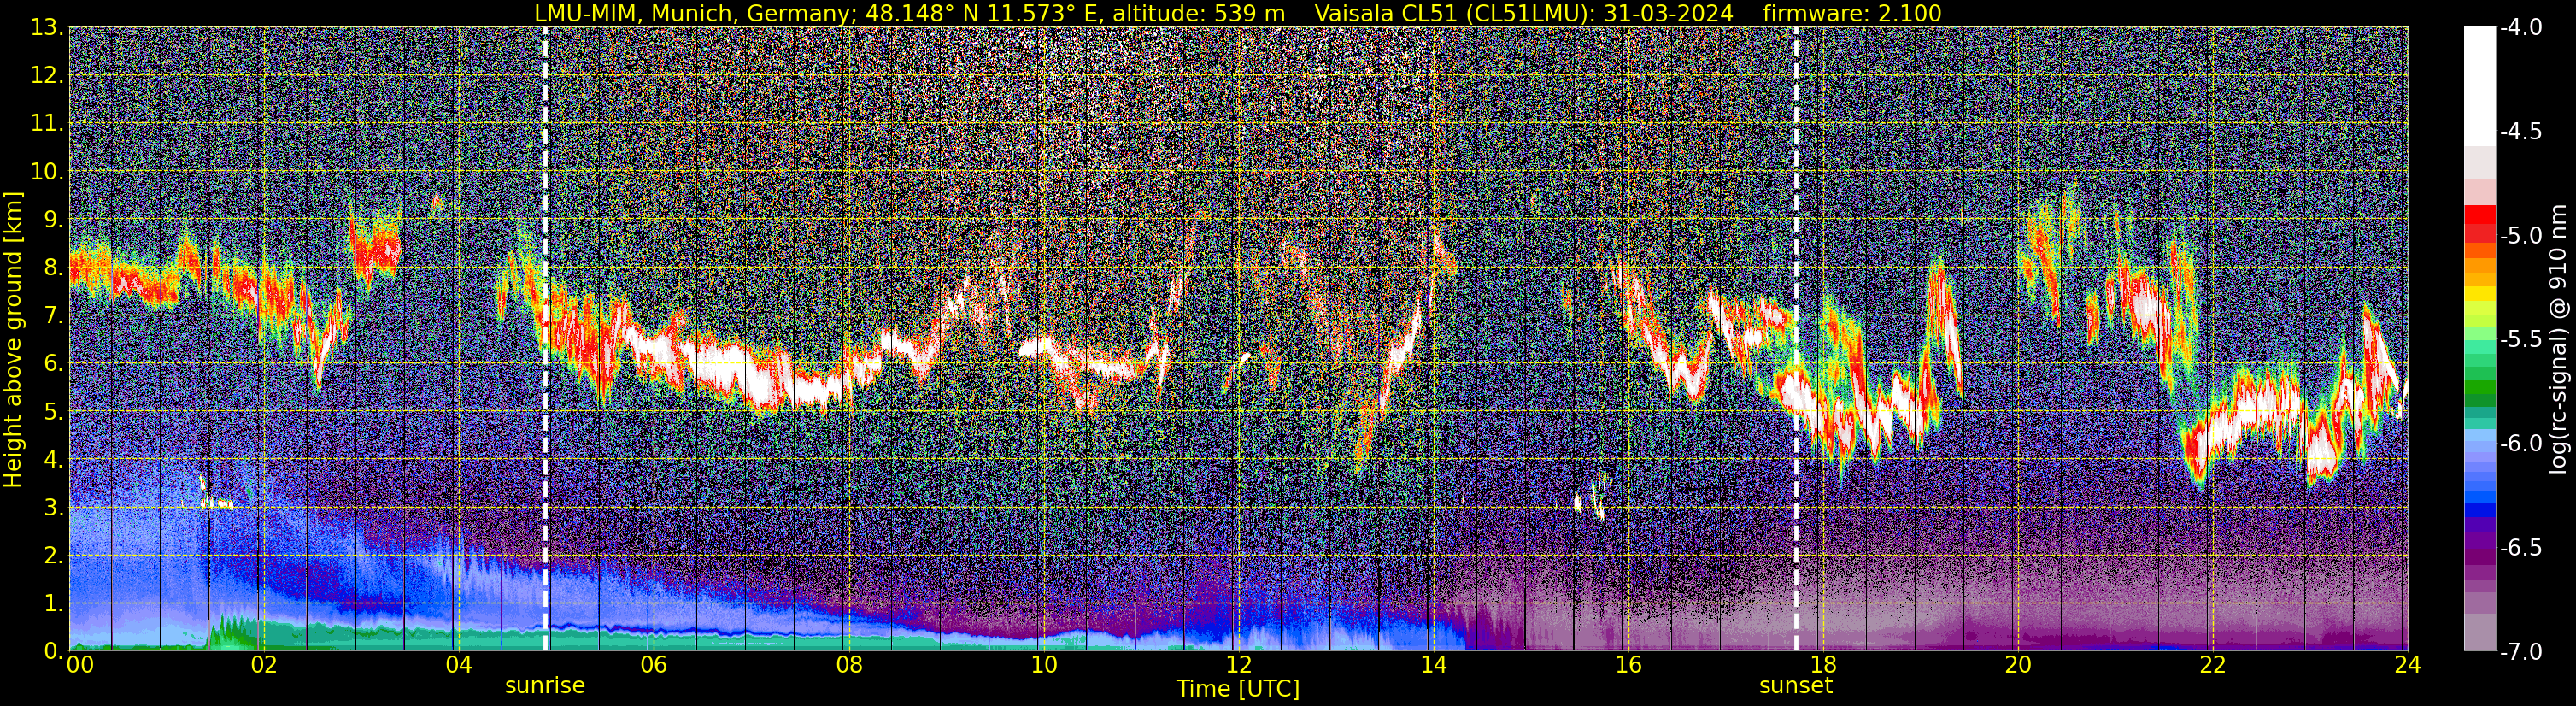Image resolution: width=2576 pixels, height=706 pixels.
Task: Click the time axis tick '10'
Action: pos(1043,665)
